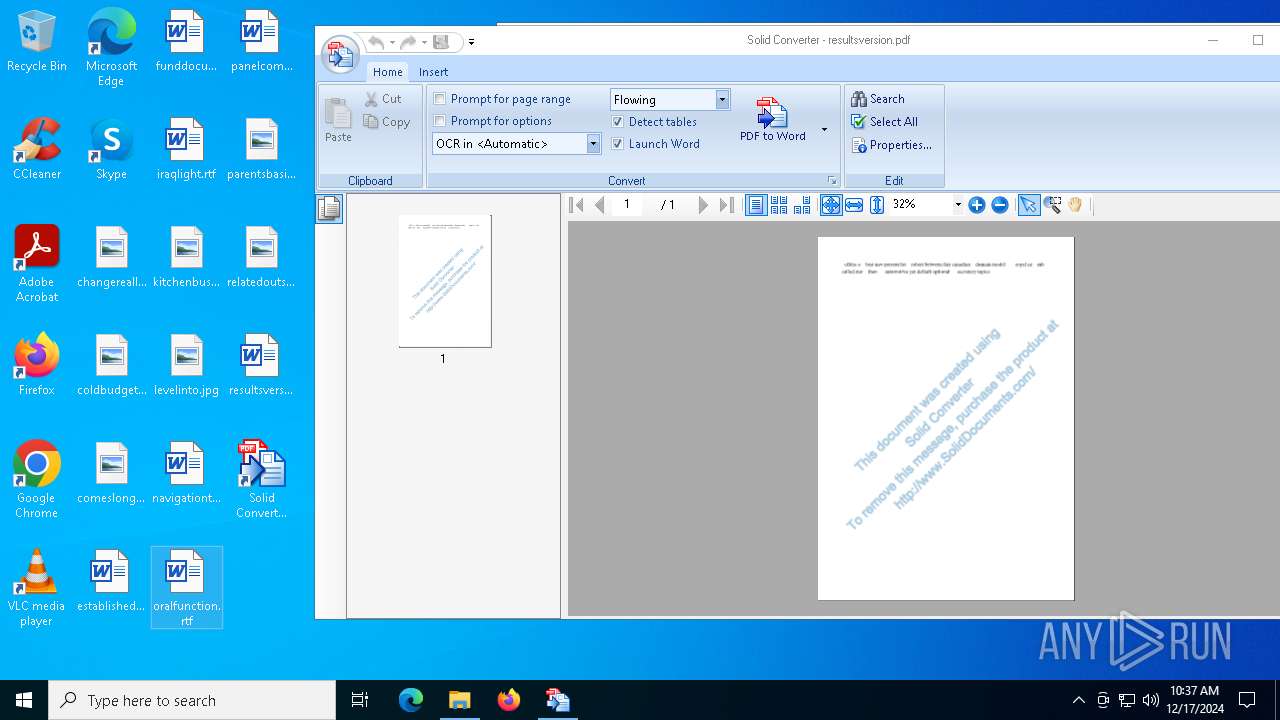The image size is (1280, 720).
Task: Select page 1 thumbnail in side panel
Action: (444, 281)
